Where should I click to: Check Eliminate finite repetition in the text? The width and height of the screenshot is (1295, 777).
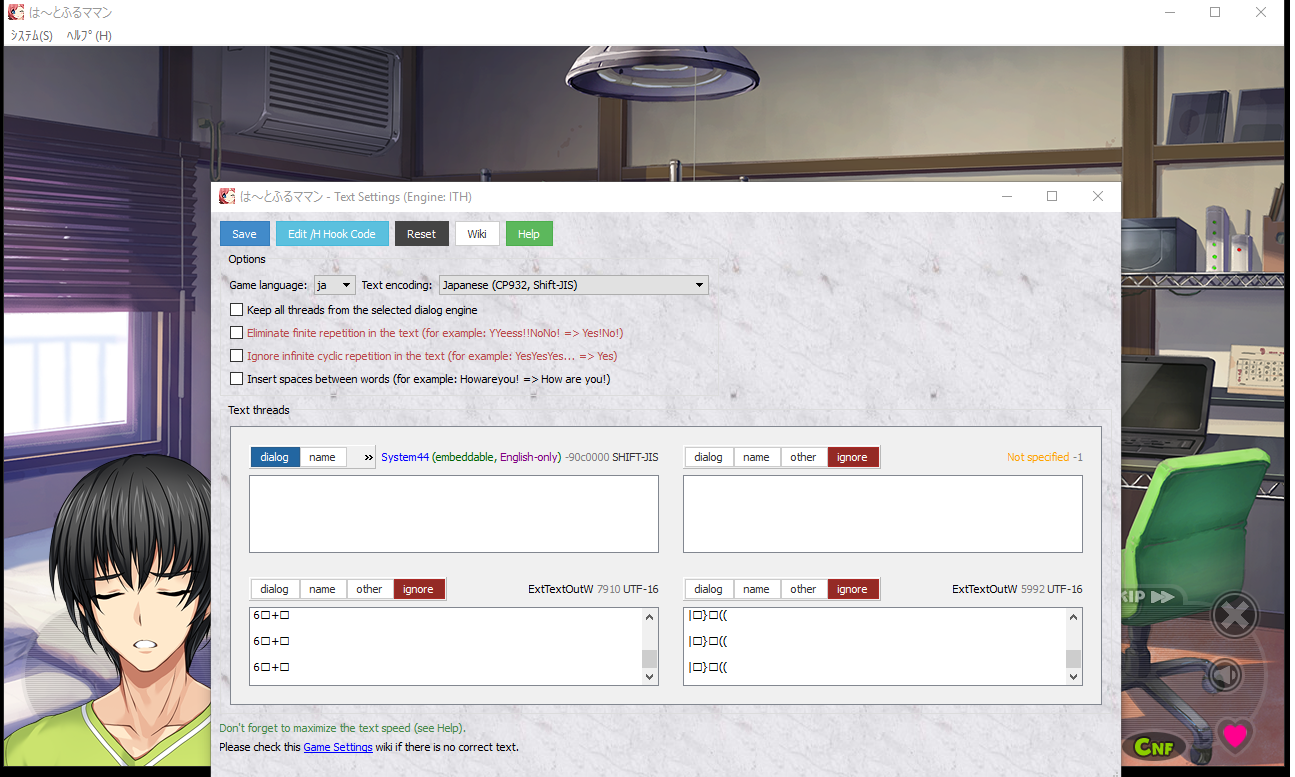tap(237, 333)
